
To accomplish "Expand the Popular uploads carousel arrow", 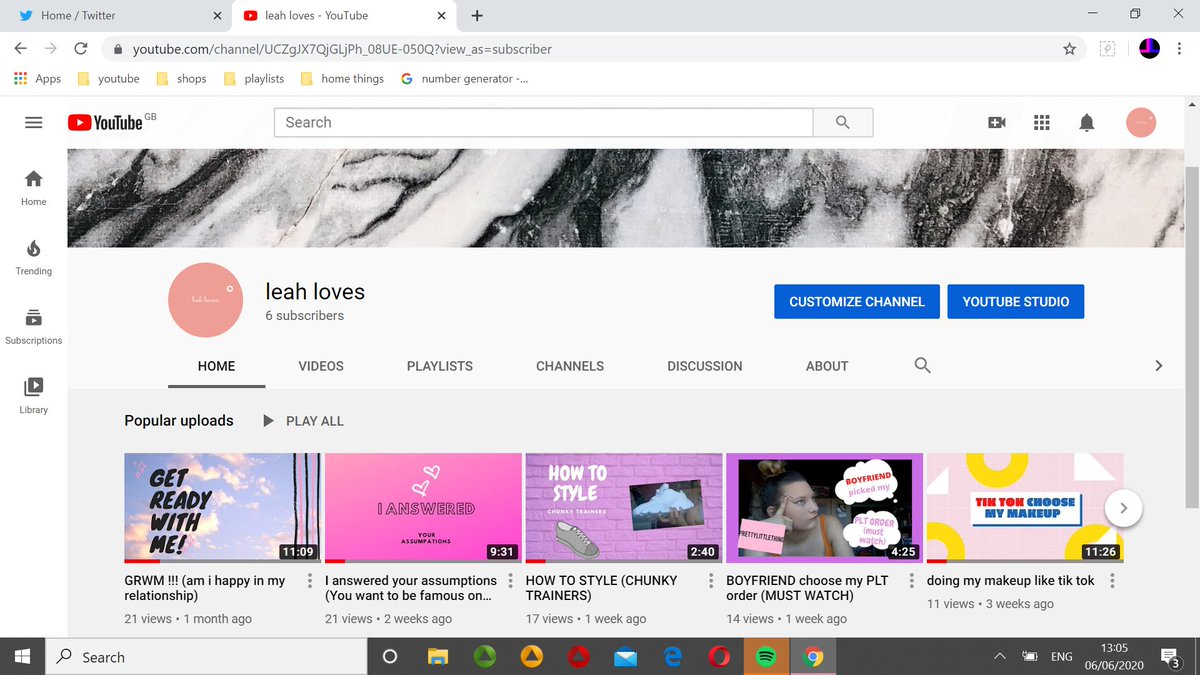I will point(1123,508).
